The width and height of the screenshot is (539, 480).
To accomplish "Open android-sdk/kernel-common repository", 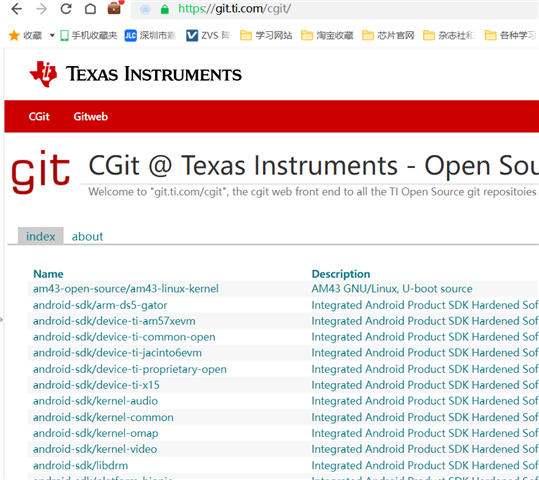I will click(103, 417).
